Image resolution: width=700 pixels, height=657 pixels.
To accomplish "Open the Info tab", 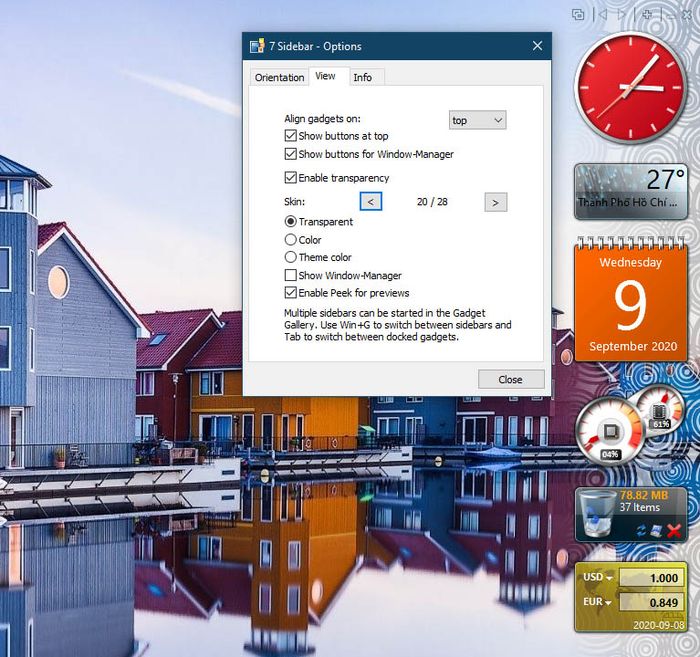I will [x=362, y=77].
